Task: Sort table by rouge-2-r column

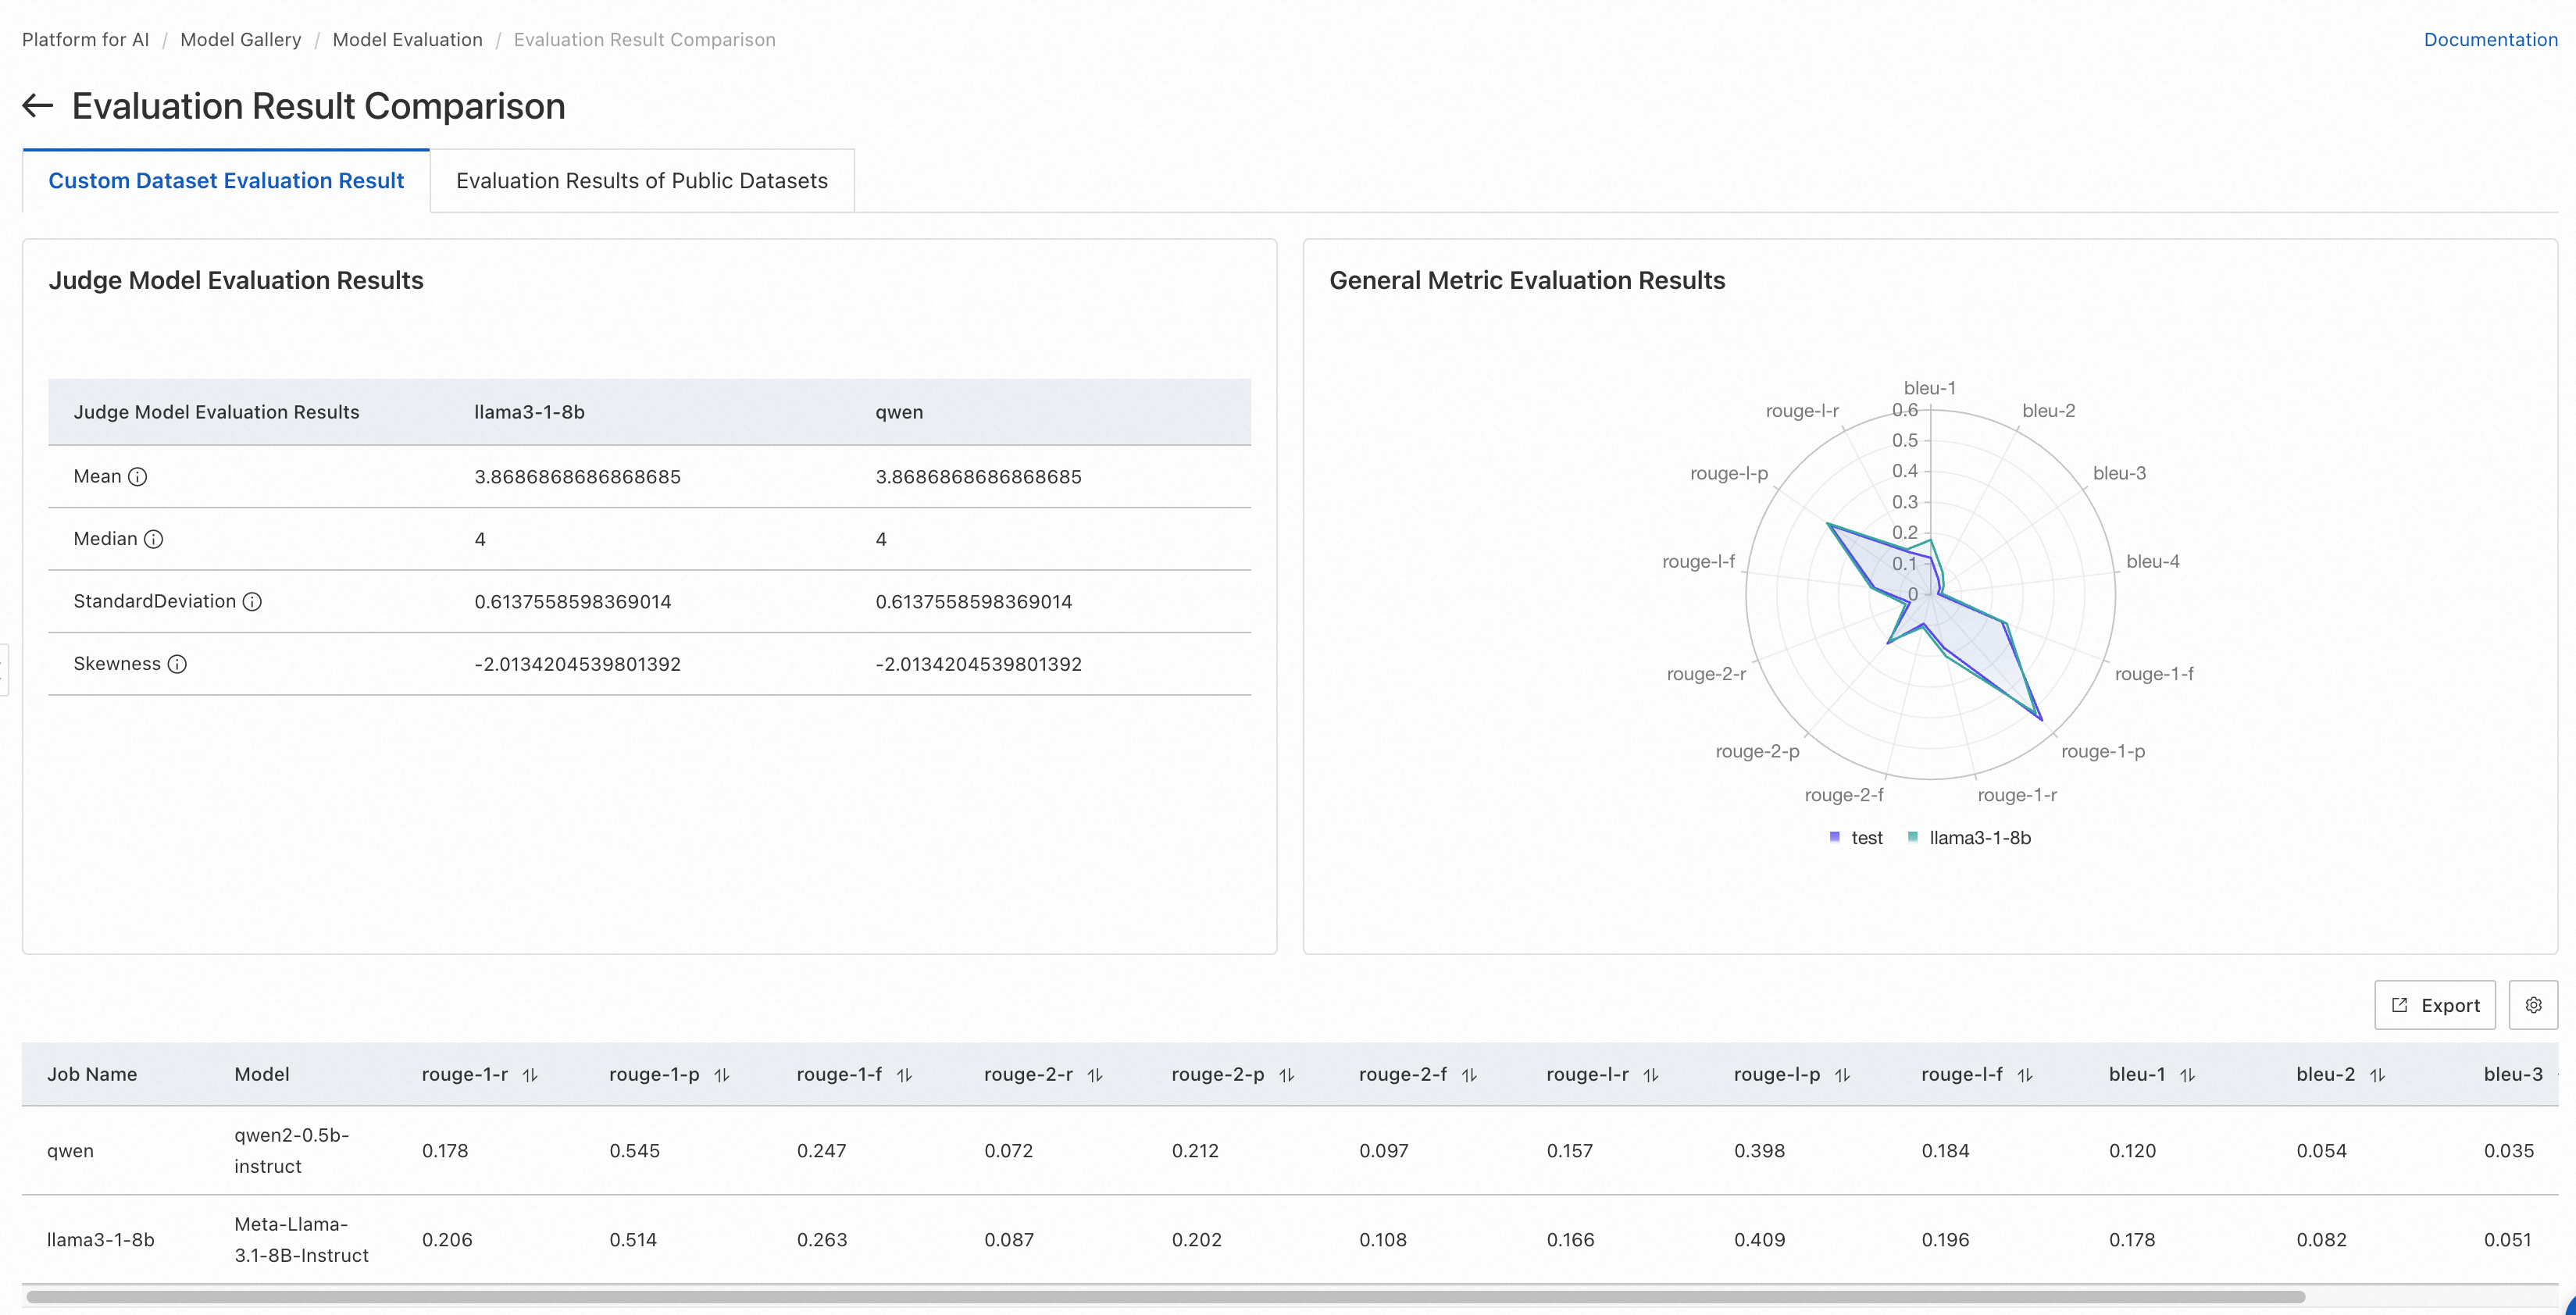Action: [x=1095, y=1075]
